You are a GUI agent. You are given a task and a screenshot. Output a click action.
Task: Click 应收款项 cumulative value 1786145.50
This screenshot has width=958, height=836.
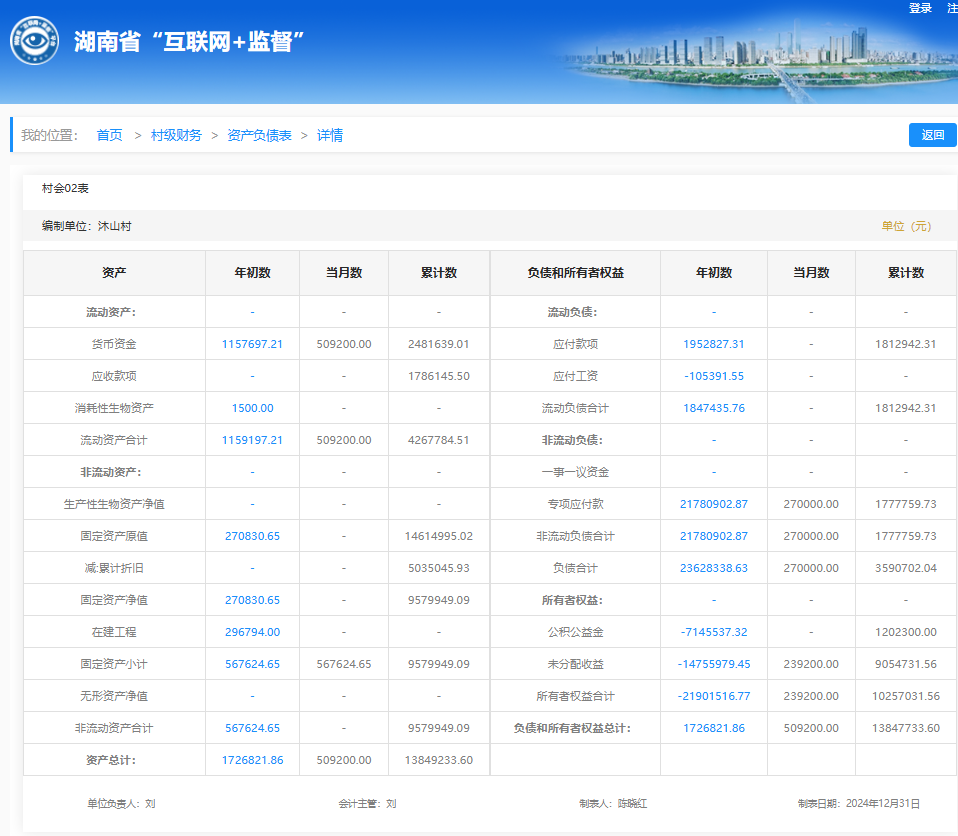point(439,376)
